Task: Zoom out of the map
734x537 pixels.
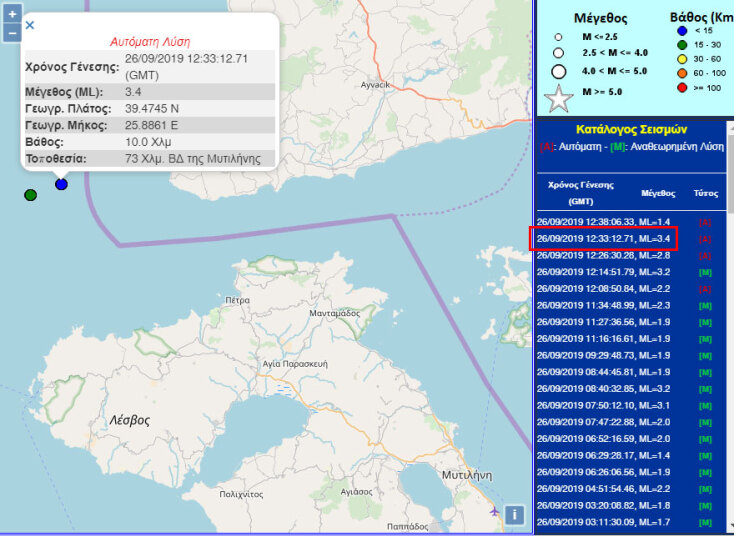Action: [12, 33]
